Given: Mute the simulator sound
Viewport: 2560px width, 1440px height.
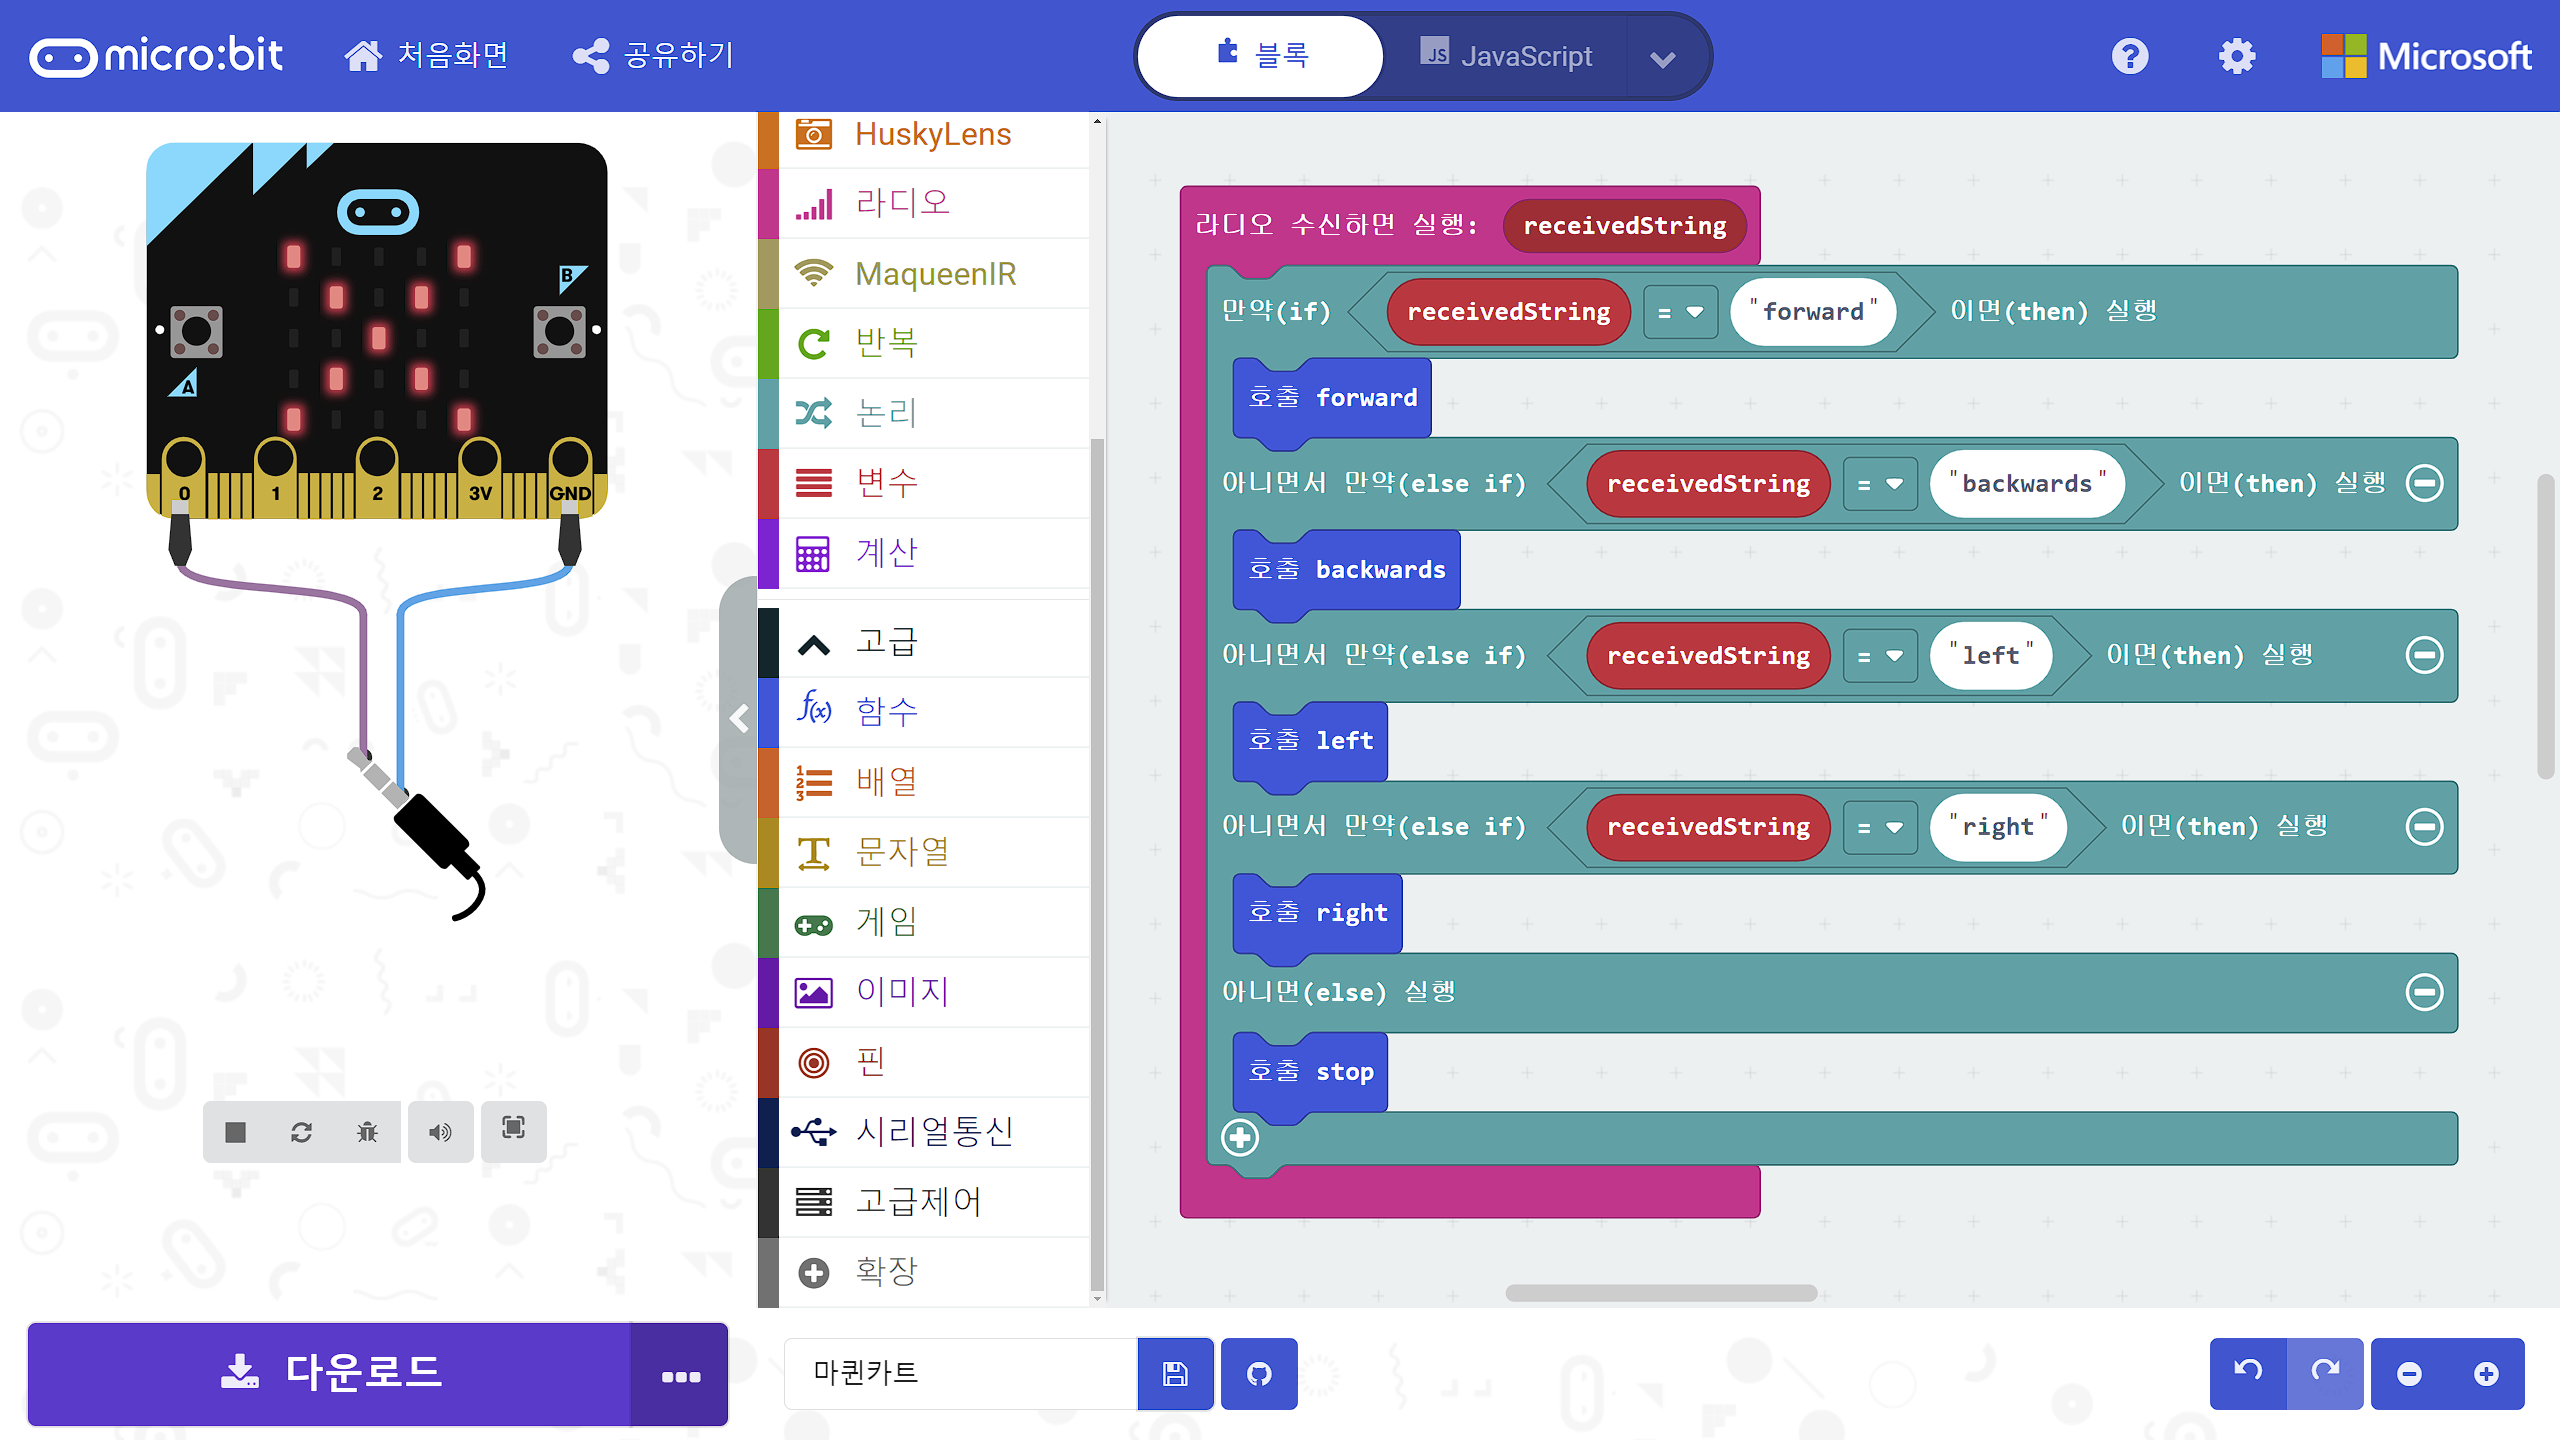Looking at the screenshot, I should pos(439,1132).
